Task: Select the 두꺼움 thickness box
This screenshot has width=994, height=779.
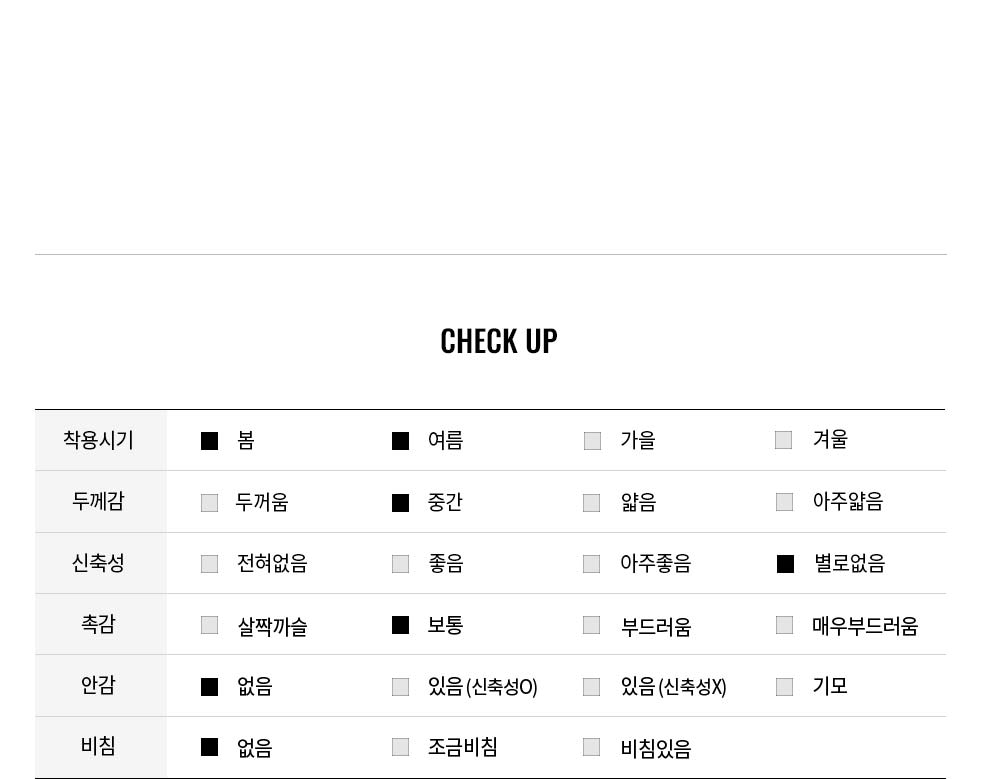Action: click(x=209, y=503)
